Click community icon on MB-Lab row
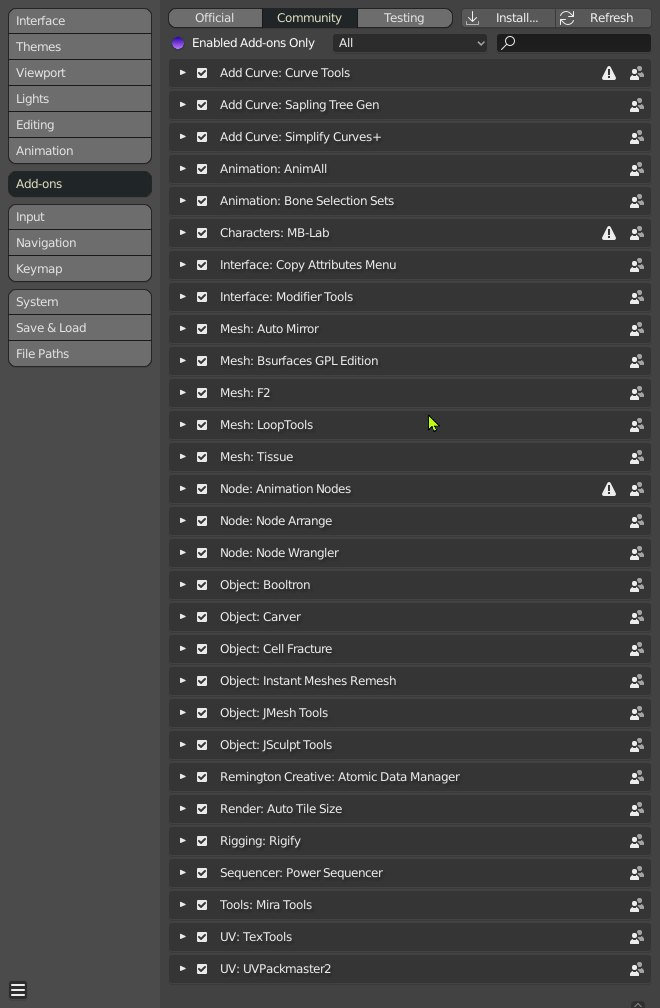This screenshot has height=1008, width=660. pos(637,233)
